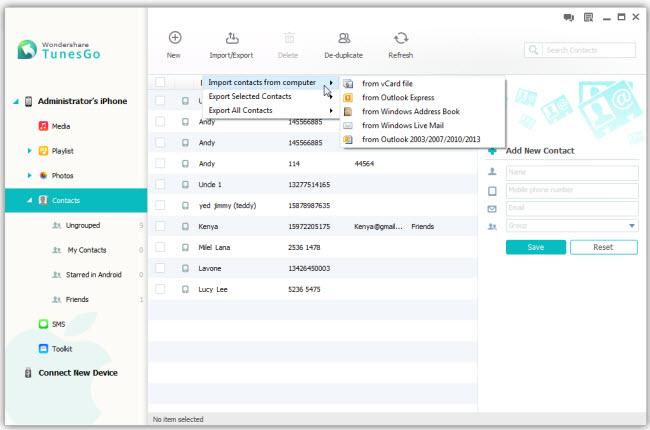Image resolution: width=650 pixels, height=430 pixels.
Task: Click the Mobile phone number field
Action: (572, 190)
